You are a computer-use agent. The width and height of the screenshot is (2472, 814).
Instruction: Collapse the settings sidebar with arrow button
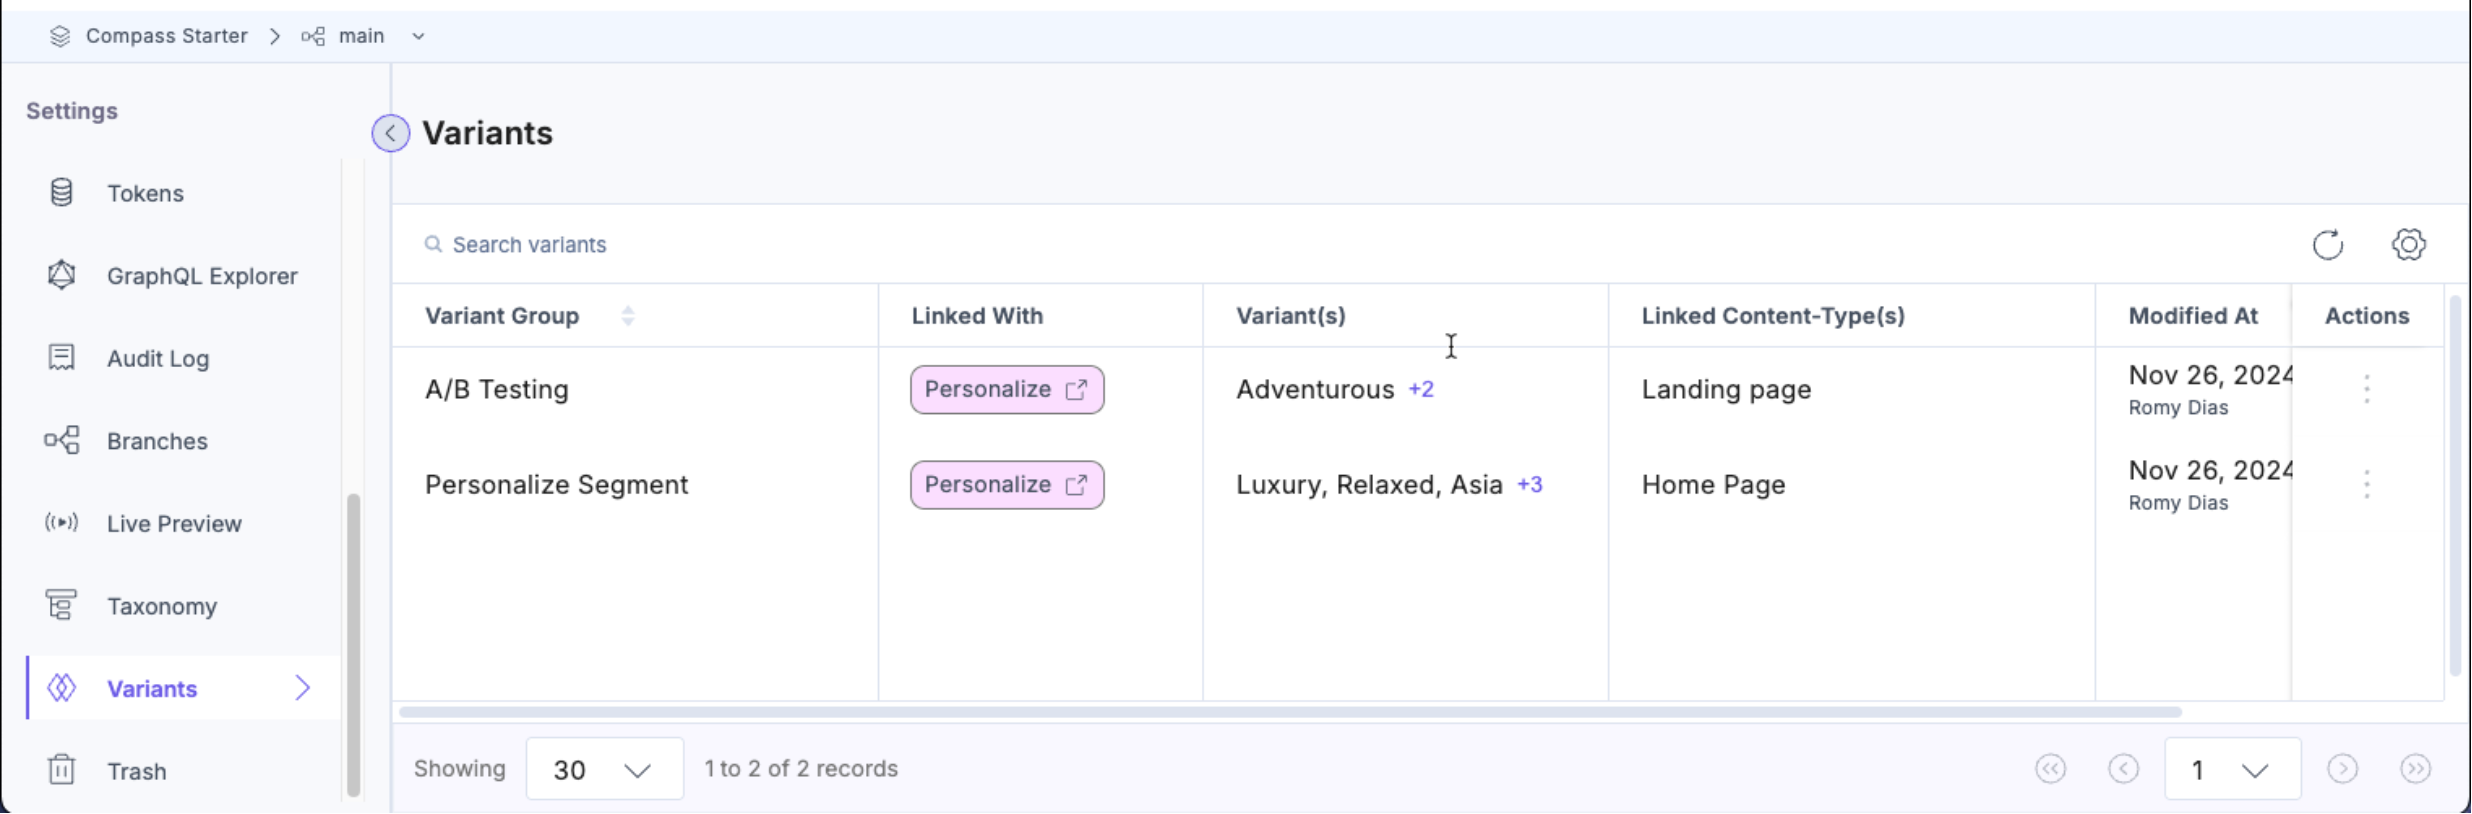point(390,133)
